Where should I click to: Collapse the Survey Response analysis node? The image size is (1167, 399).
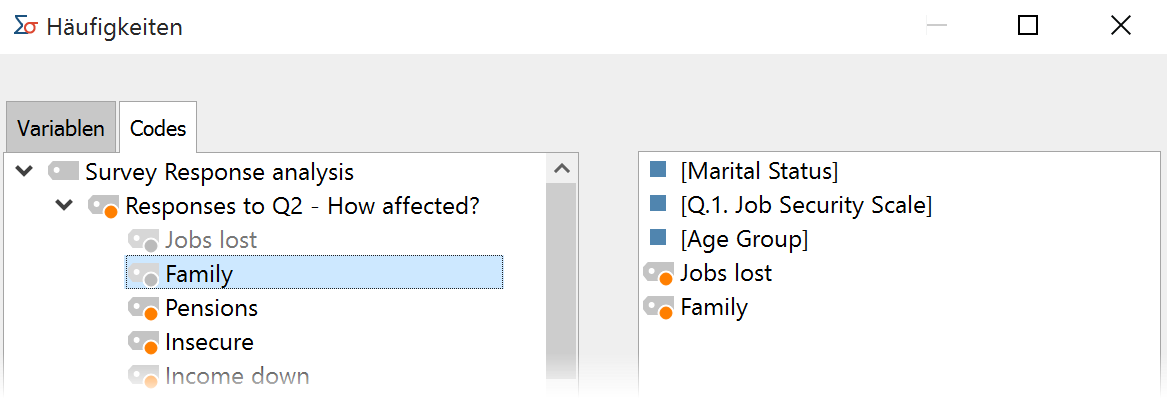[25, 172]
